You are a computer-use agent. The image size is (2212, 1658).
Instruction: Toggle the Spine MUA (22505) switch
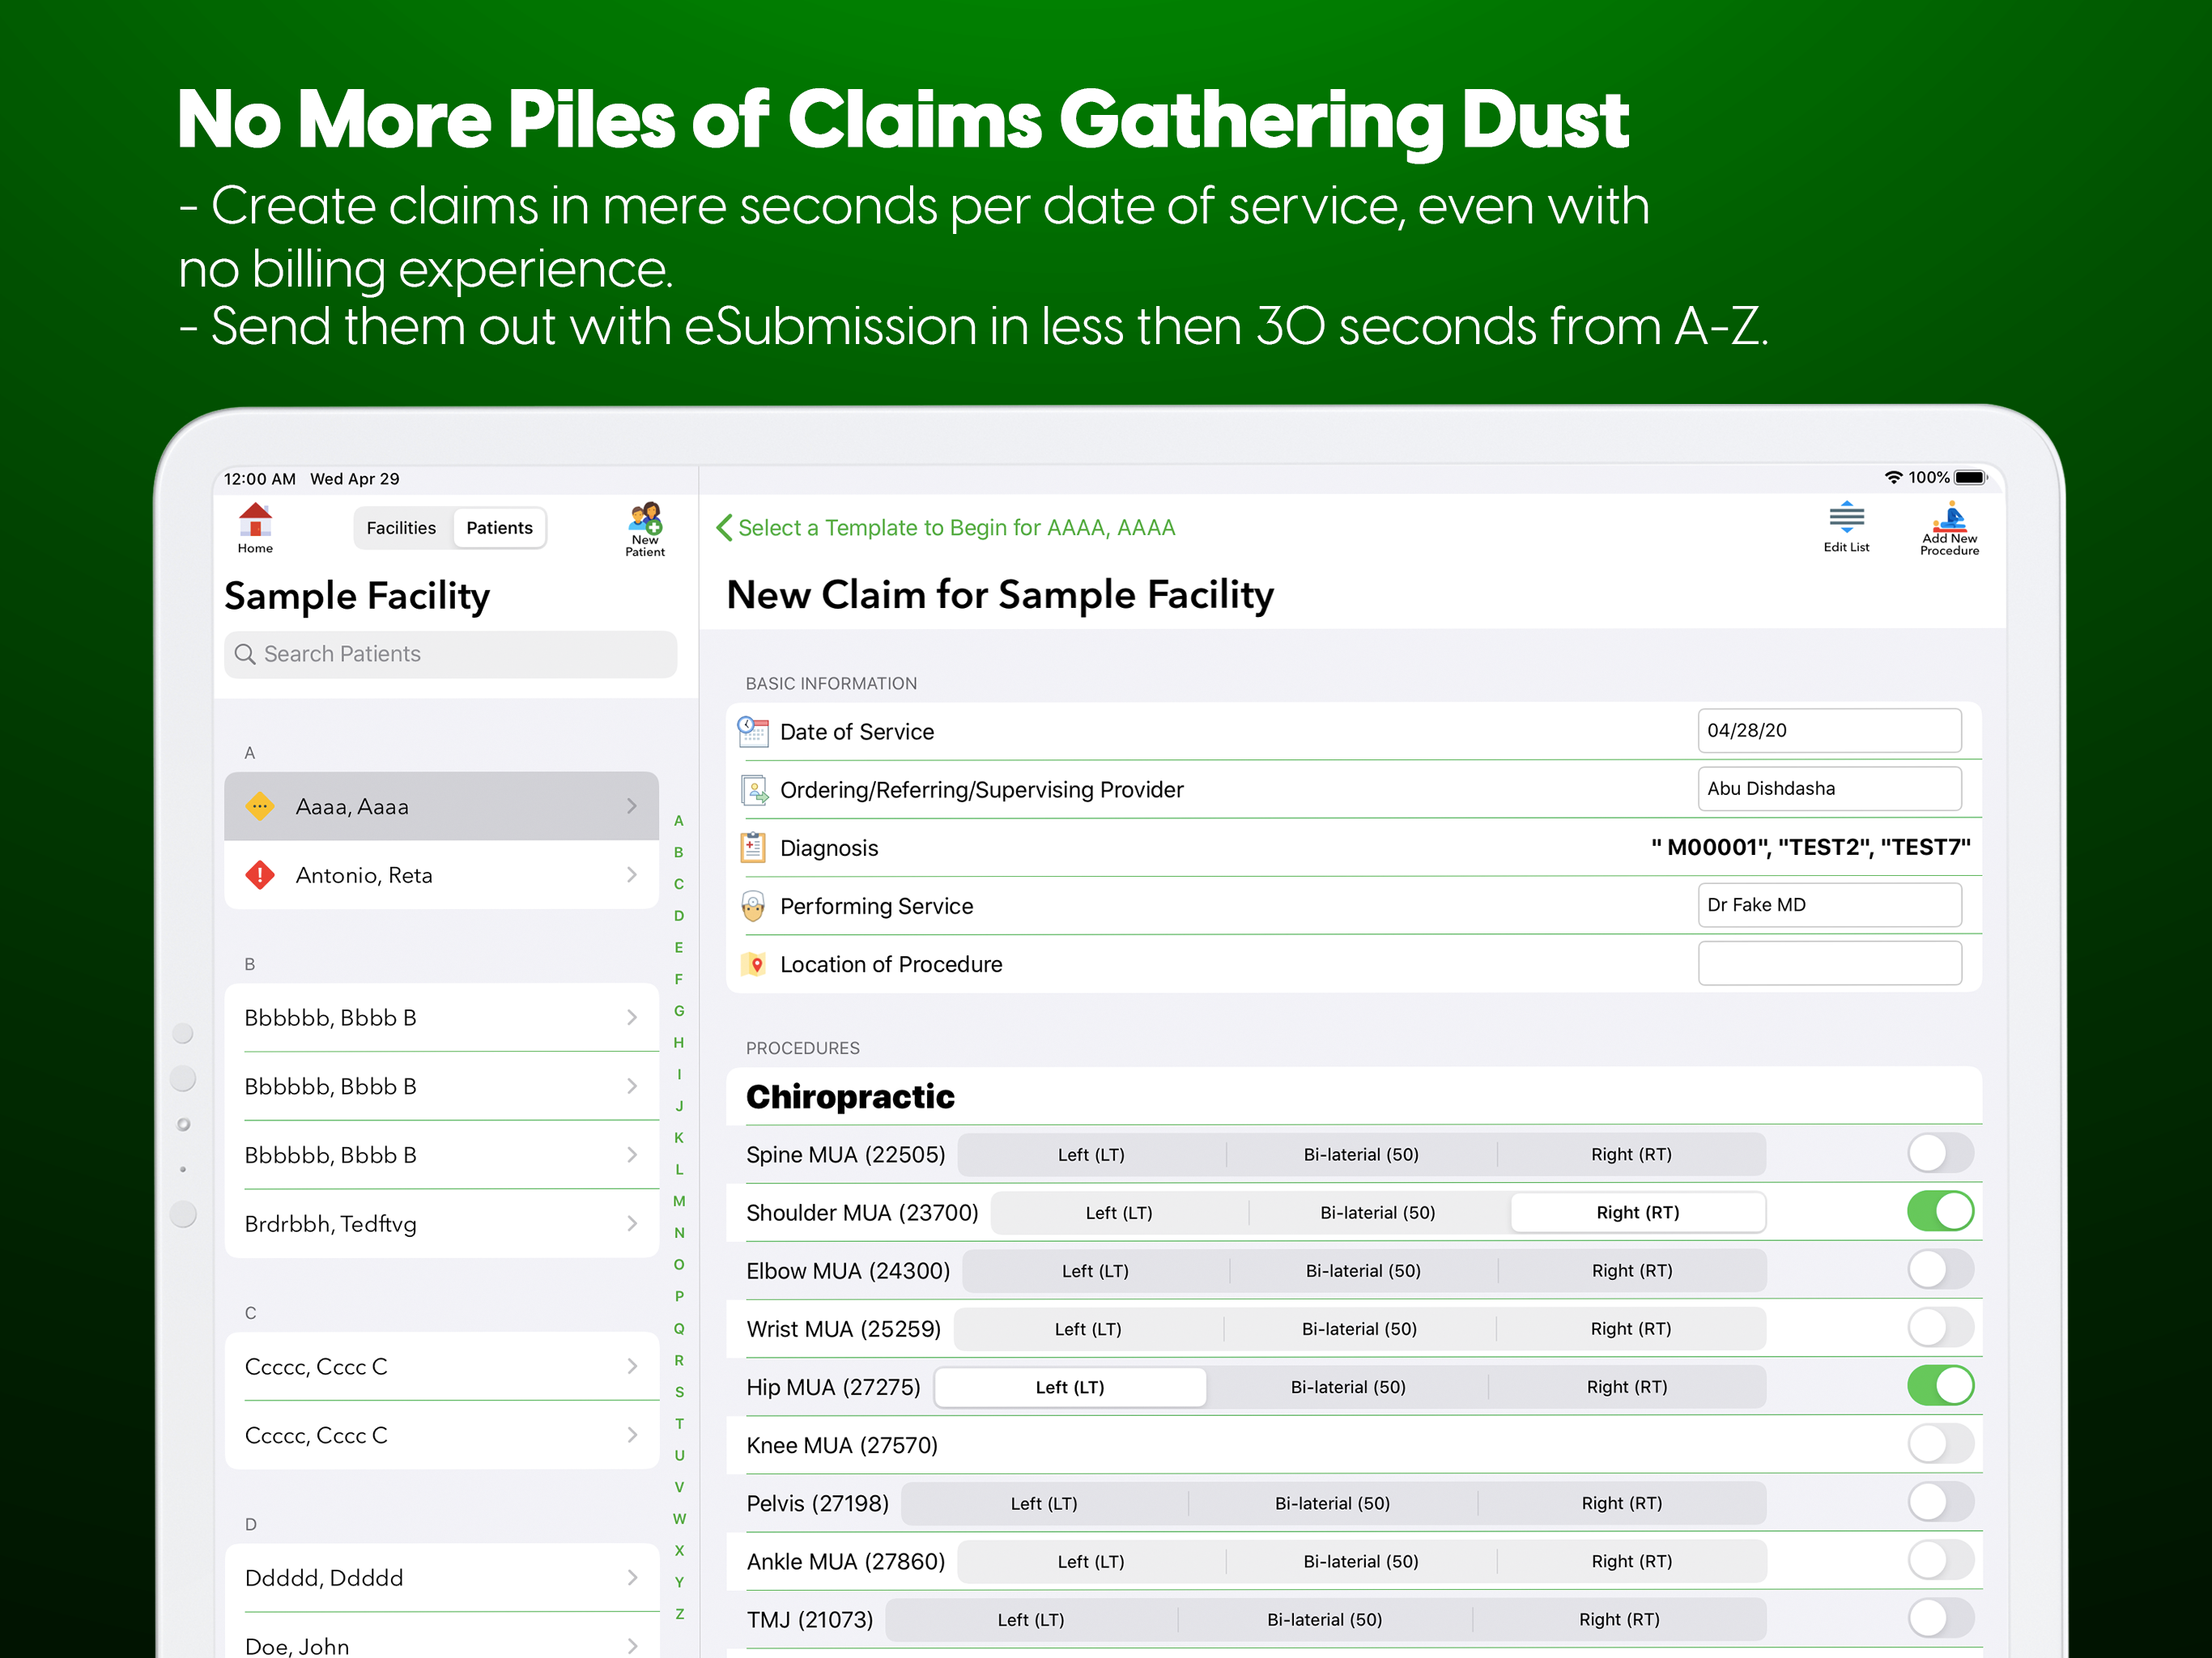click(1940, 1153)
